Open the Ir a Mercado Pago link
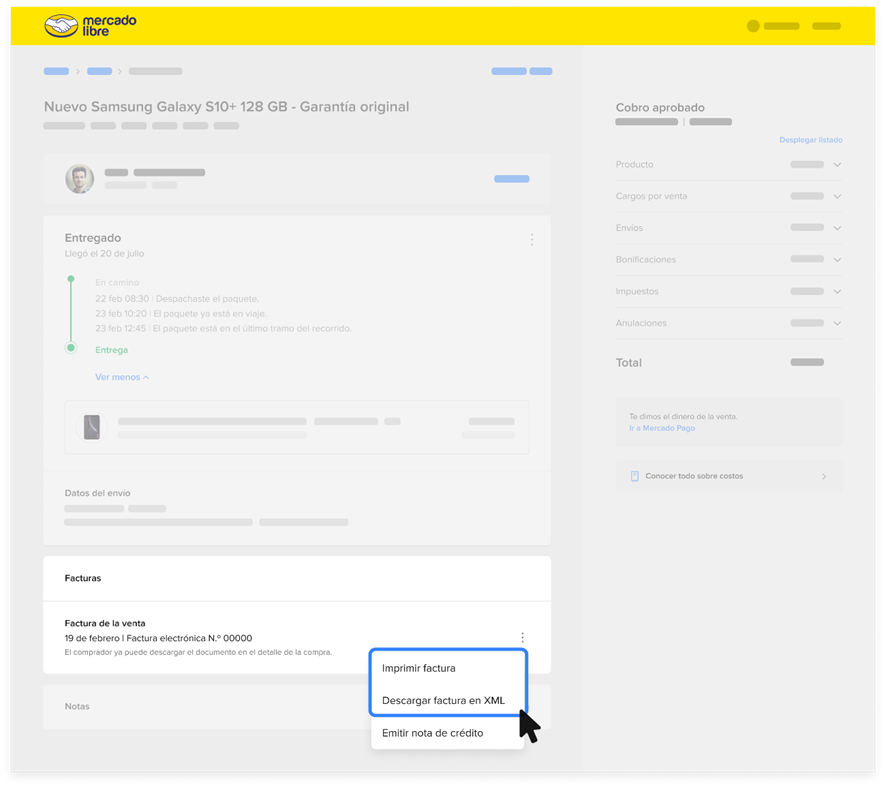886x787 pixels. pyautogui.click(x=662, y=428)
